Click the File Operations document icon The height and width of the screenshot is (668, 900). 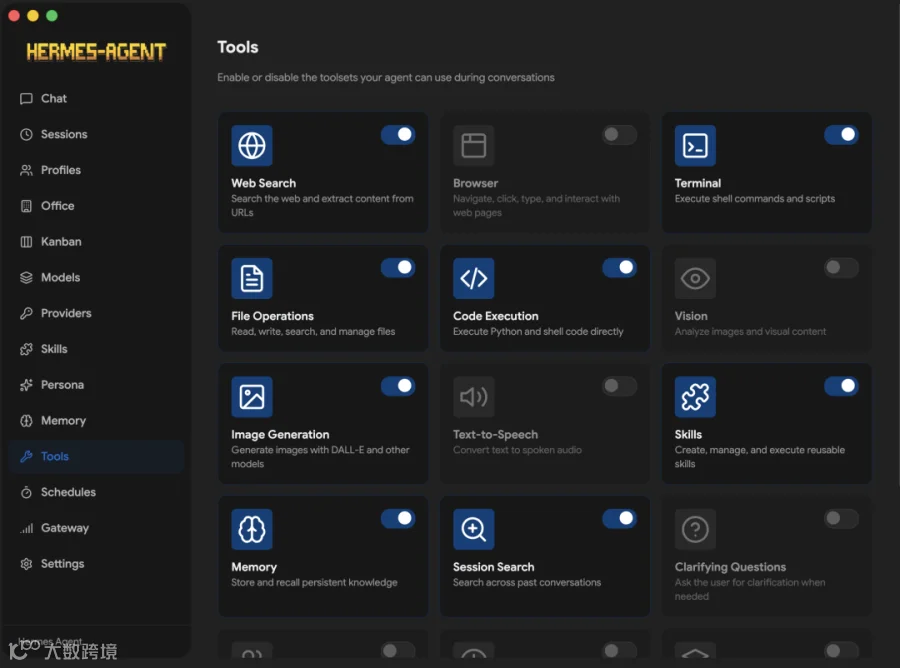click(x=251, y=278)
